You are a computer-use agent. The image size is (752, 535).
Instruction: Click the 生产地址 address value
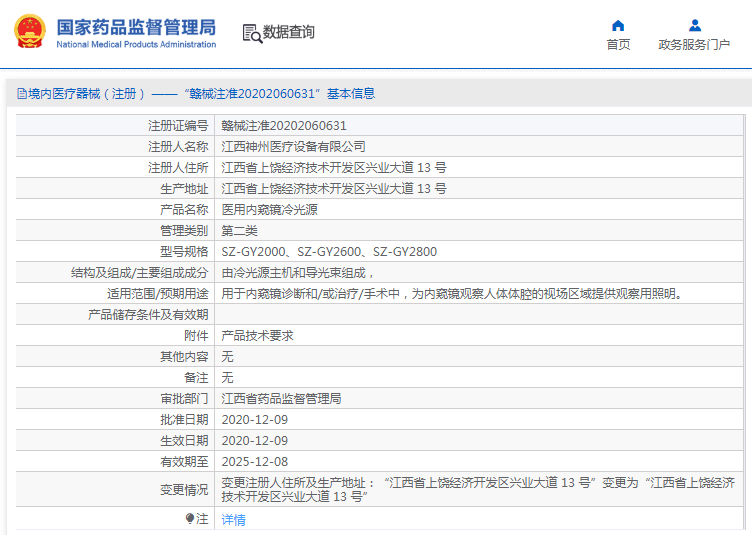pyautogui.click(x=334, y=189)
